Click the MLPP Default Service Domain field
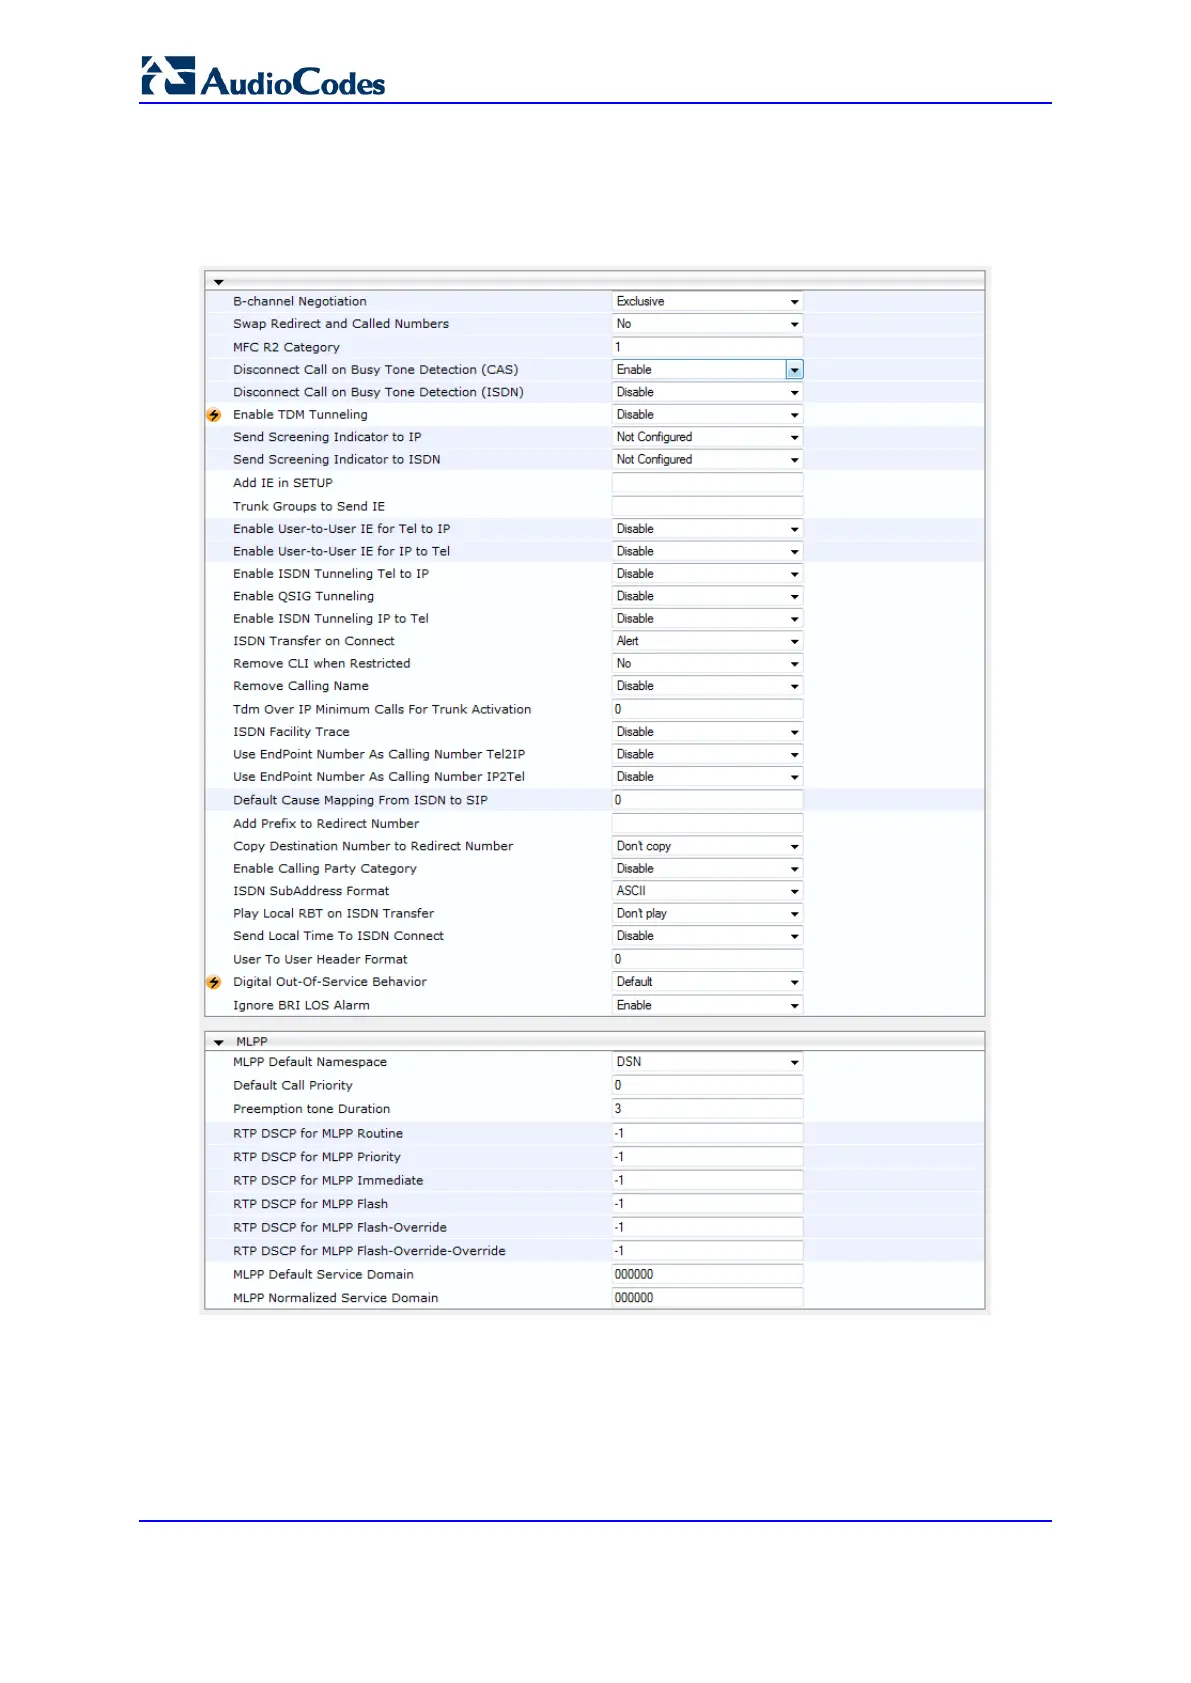 click(707, 1274)
